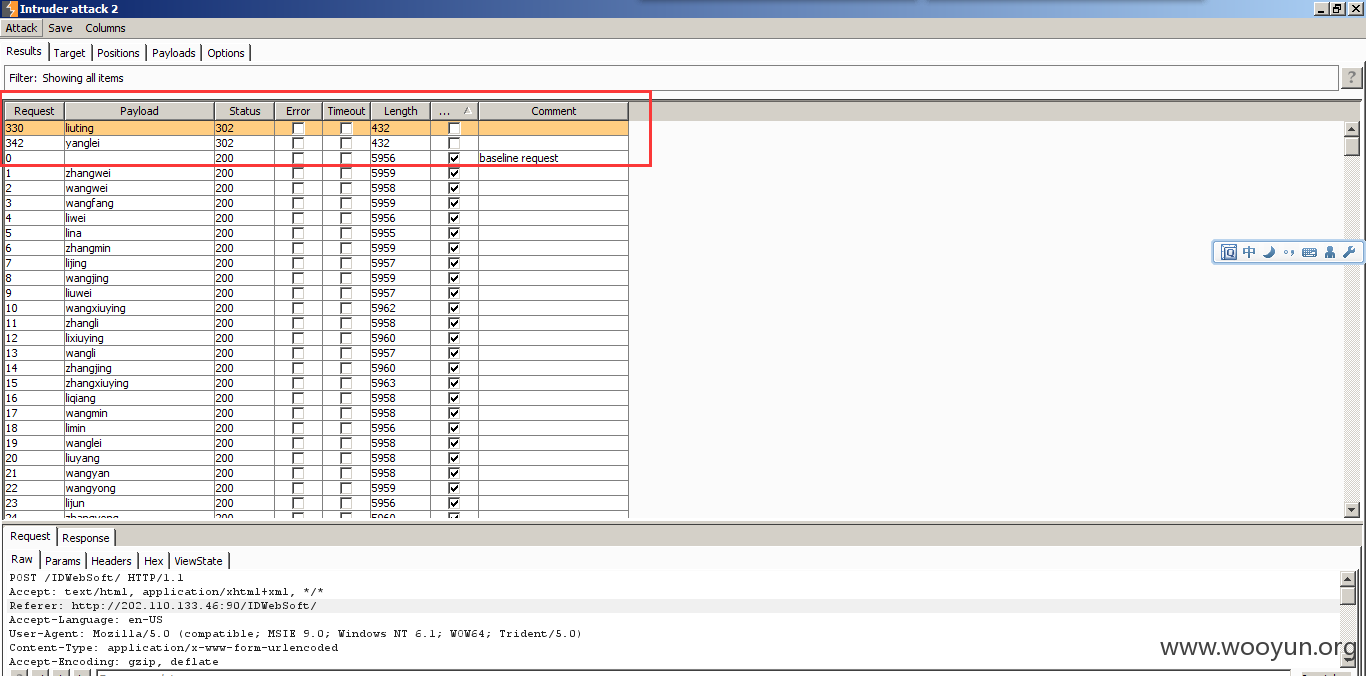This screenshot has height=676, width=1366.
Task: Select the zhangwei payload row
Action: pyautogui.click(x=316, y=173)
